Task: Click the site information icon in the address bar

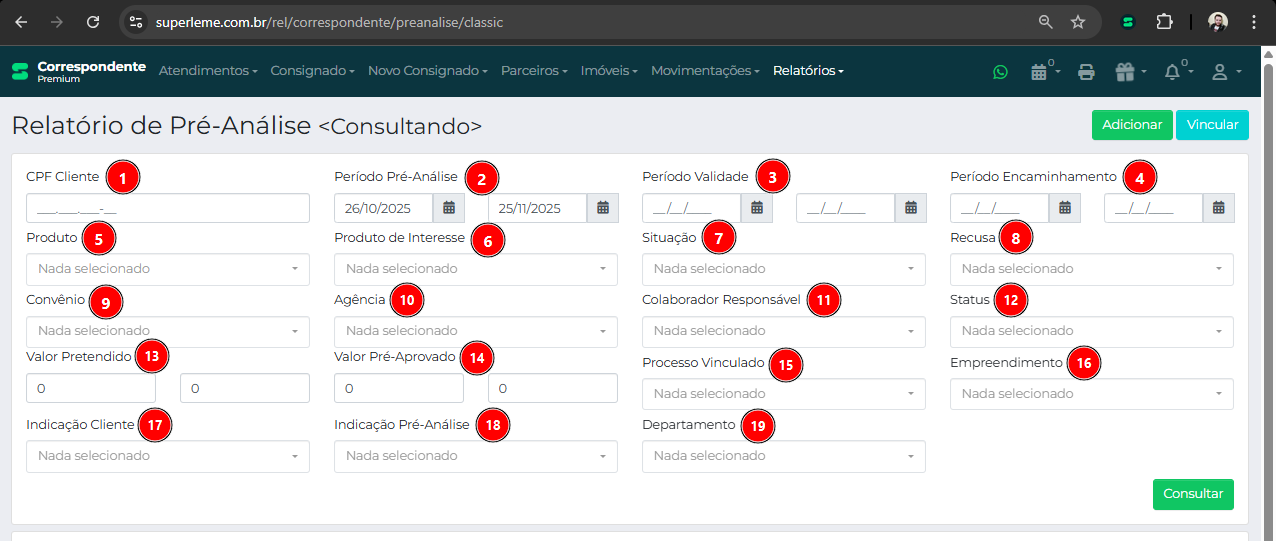Action: pyautogui.click(x=136, y=21)
